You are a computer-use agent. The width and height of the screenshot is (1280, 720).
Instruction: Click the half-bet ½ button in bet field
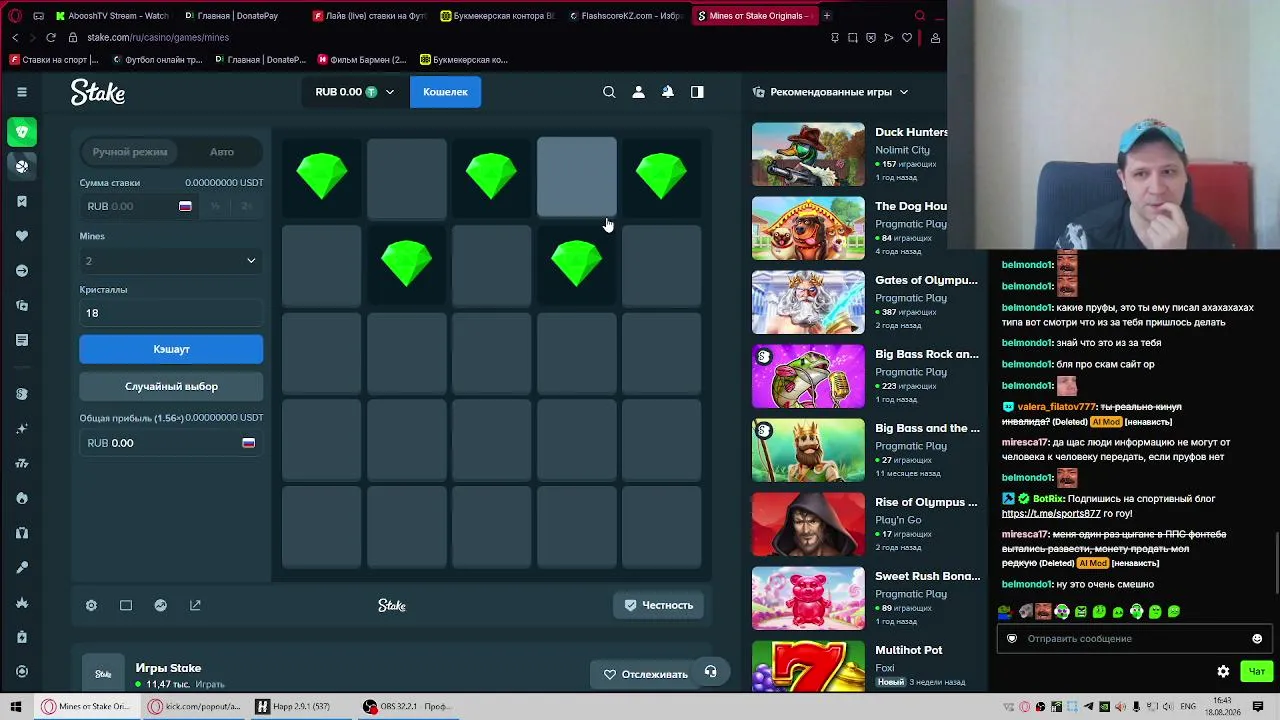216,206
